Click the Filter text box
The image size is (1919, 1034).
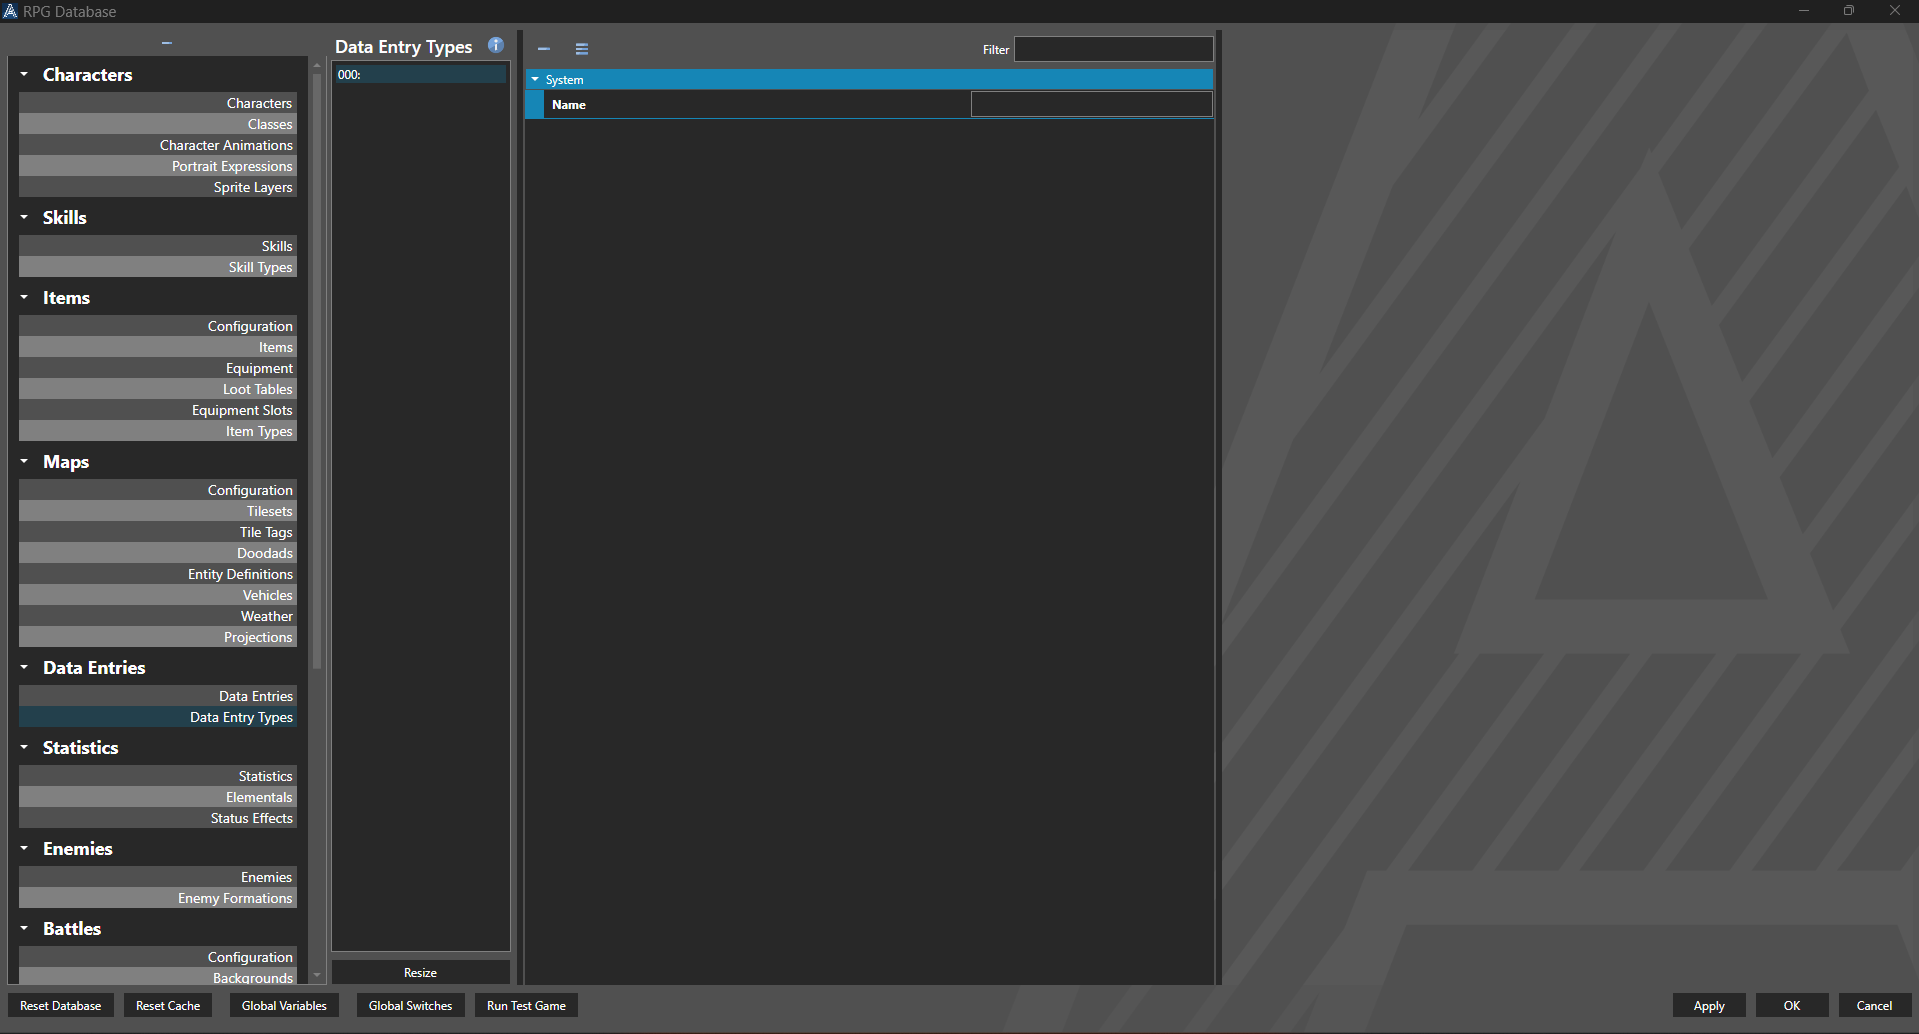pos(1113,48)
